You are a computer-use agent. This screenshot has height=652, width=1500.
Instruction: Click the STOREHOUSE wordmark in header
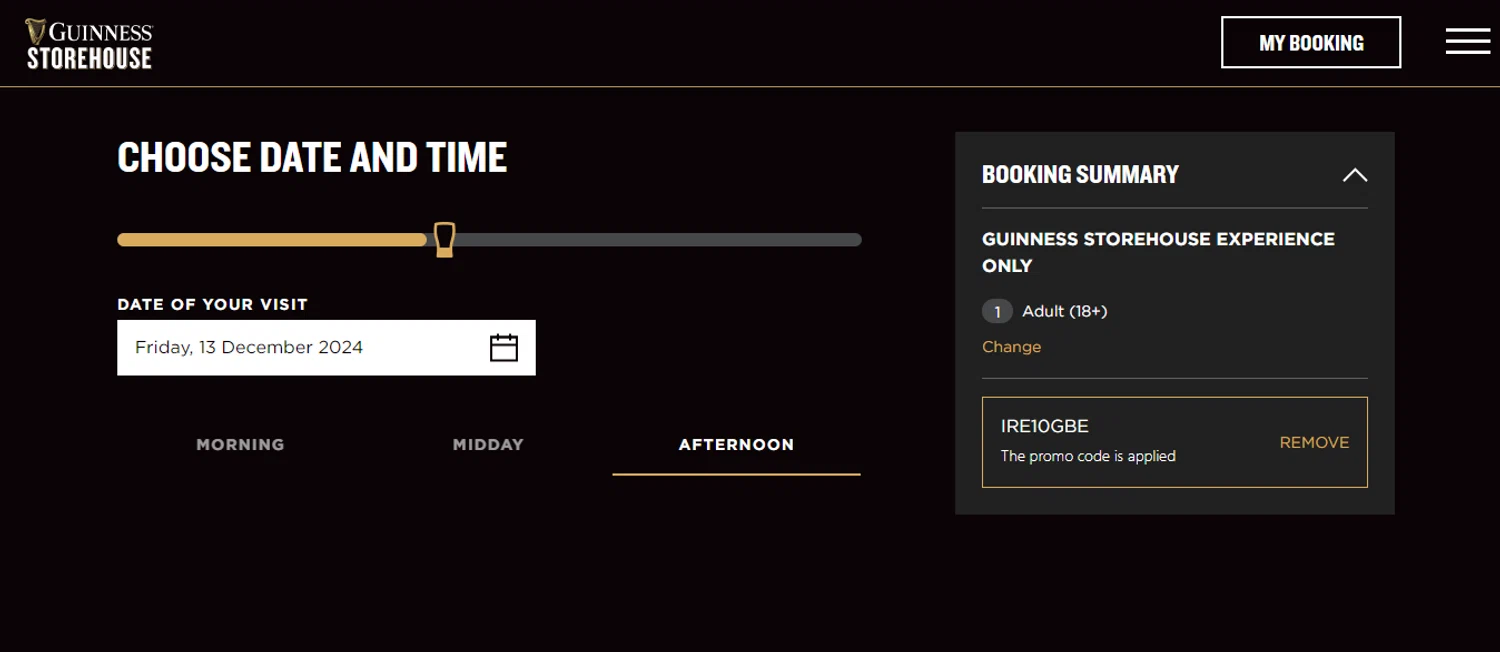(x=89, y=59)
